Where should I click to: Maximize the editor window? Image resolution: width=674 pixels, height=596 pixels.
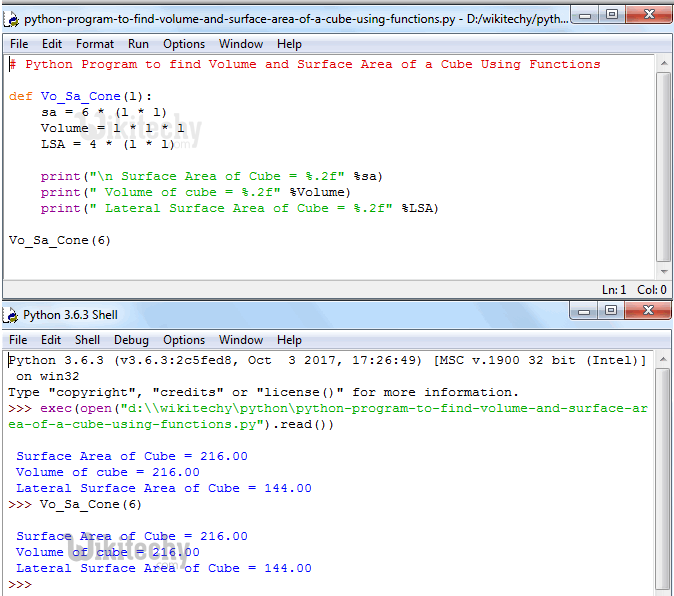pos(612,15)
